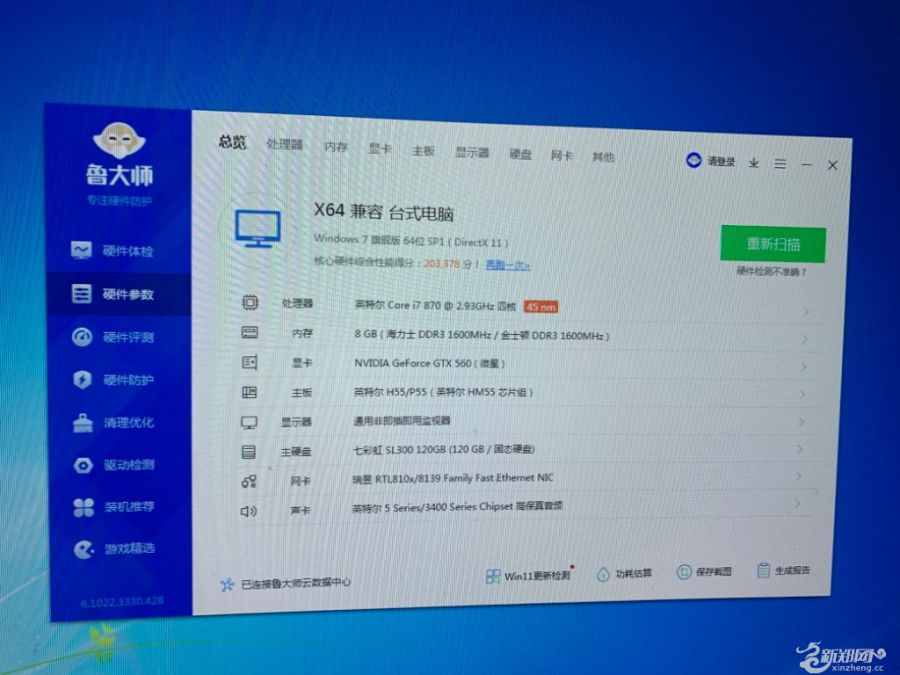Image resolution: width=900 pixels, height=675 pixels.
Task: Switch to the 总览 tab
Action: pyautogui.click(x=232, y=142)
